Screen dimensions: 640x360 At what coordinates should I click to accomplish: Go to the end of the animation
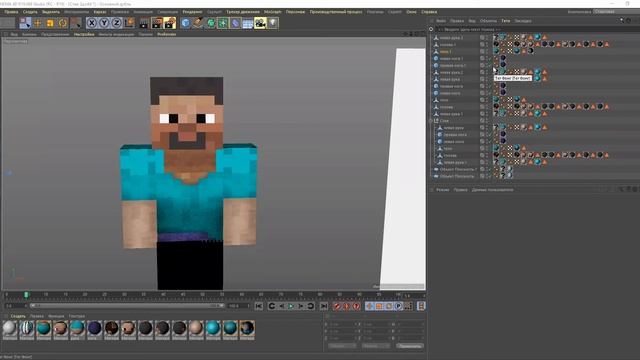[324, 306]
